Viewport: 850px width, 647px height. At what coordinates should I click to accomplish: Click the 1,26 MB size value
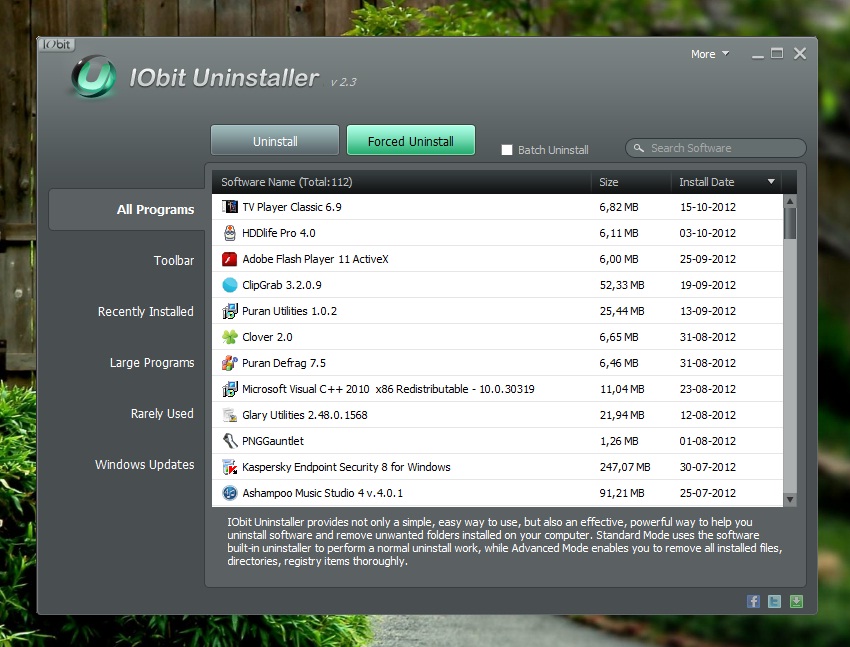619,441
